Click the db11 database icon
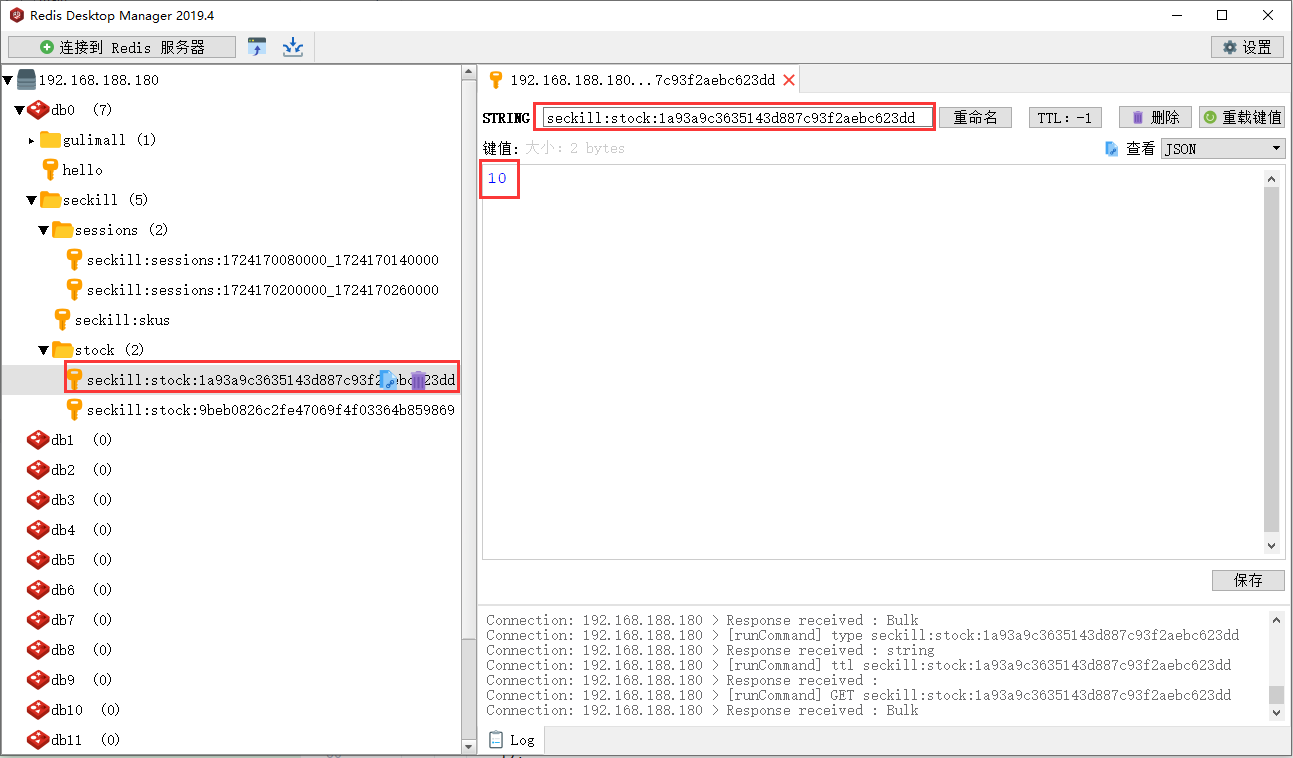The image size is (1293, 758). (38, 740)
